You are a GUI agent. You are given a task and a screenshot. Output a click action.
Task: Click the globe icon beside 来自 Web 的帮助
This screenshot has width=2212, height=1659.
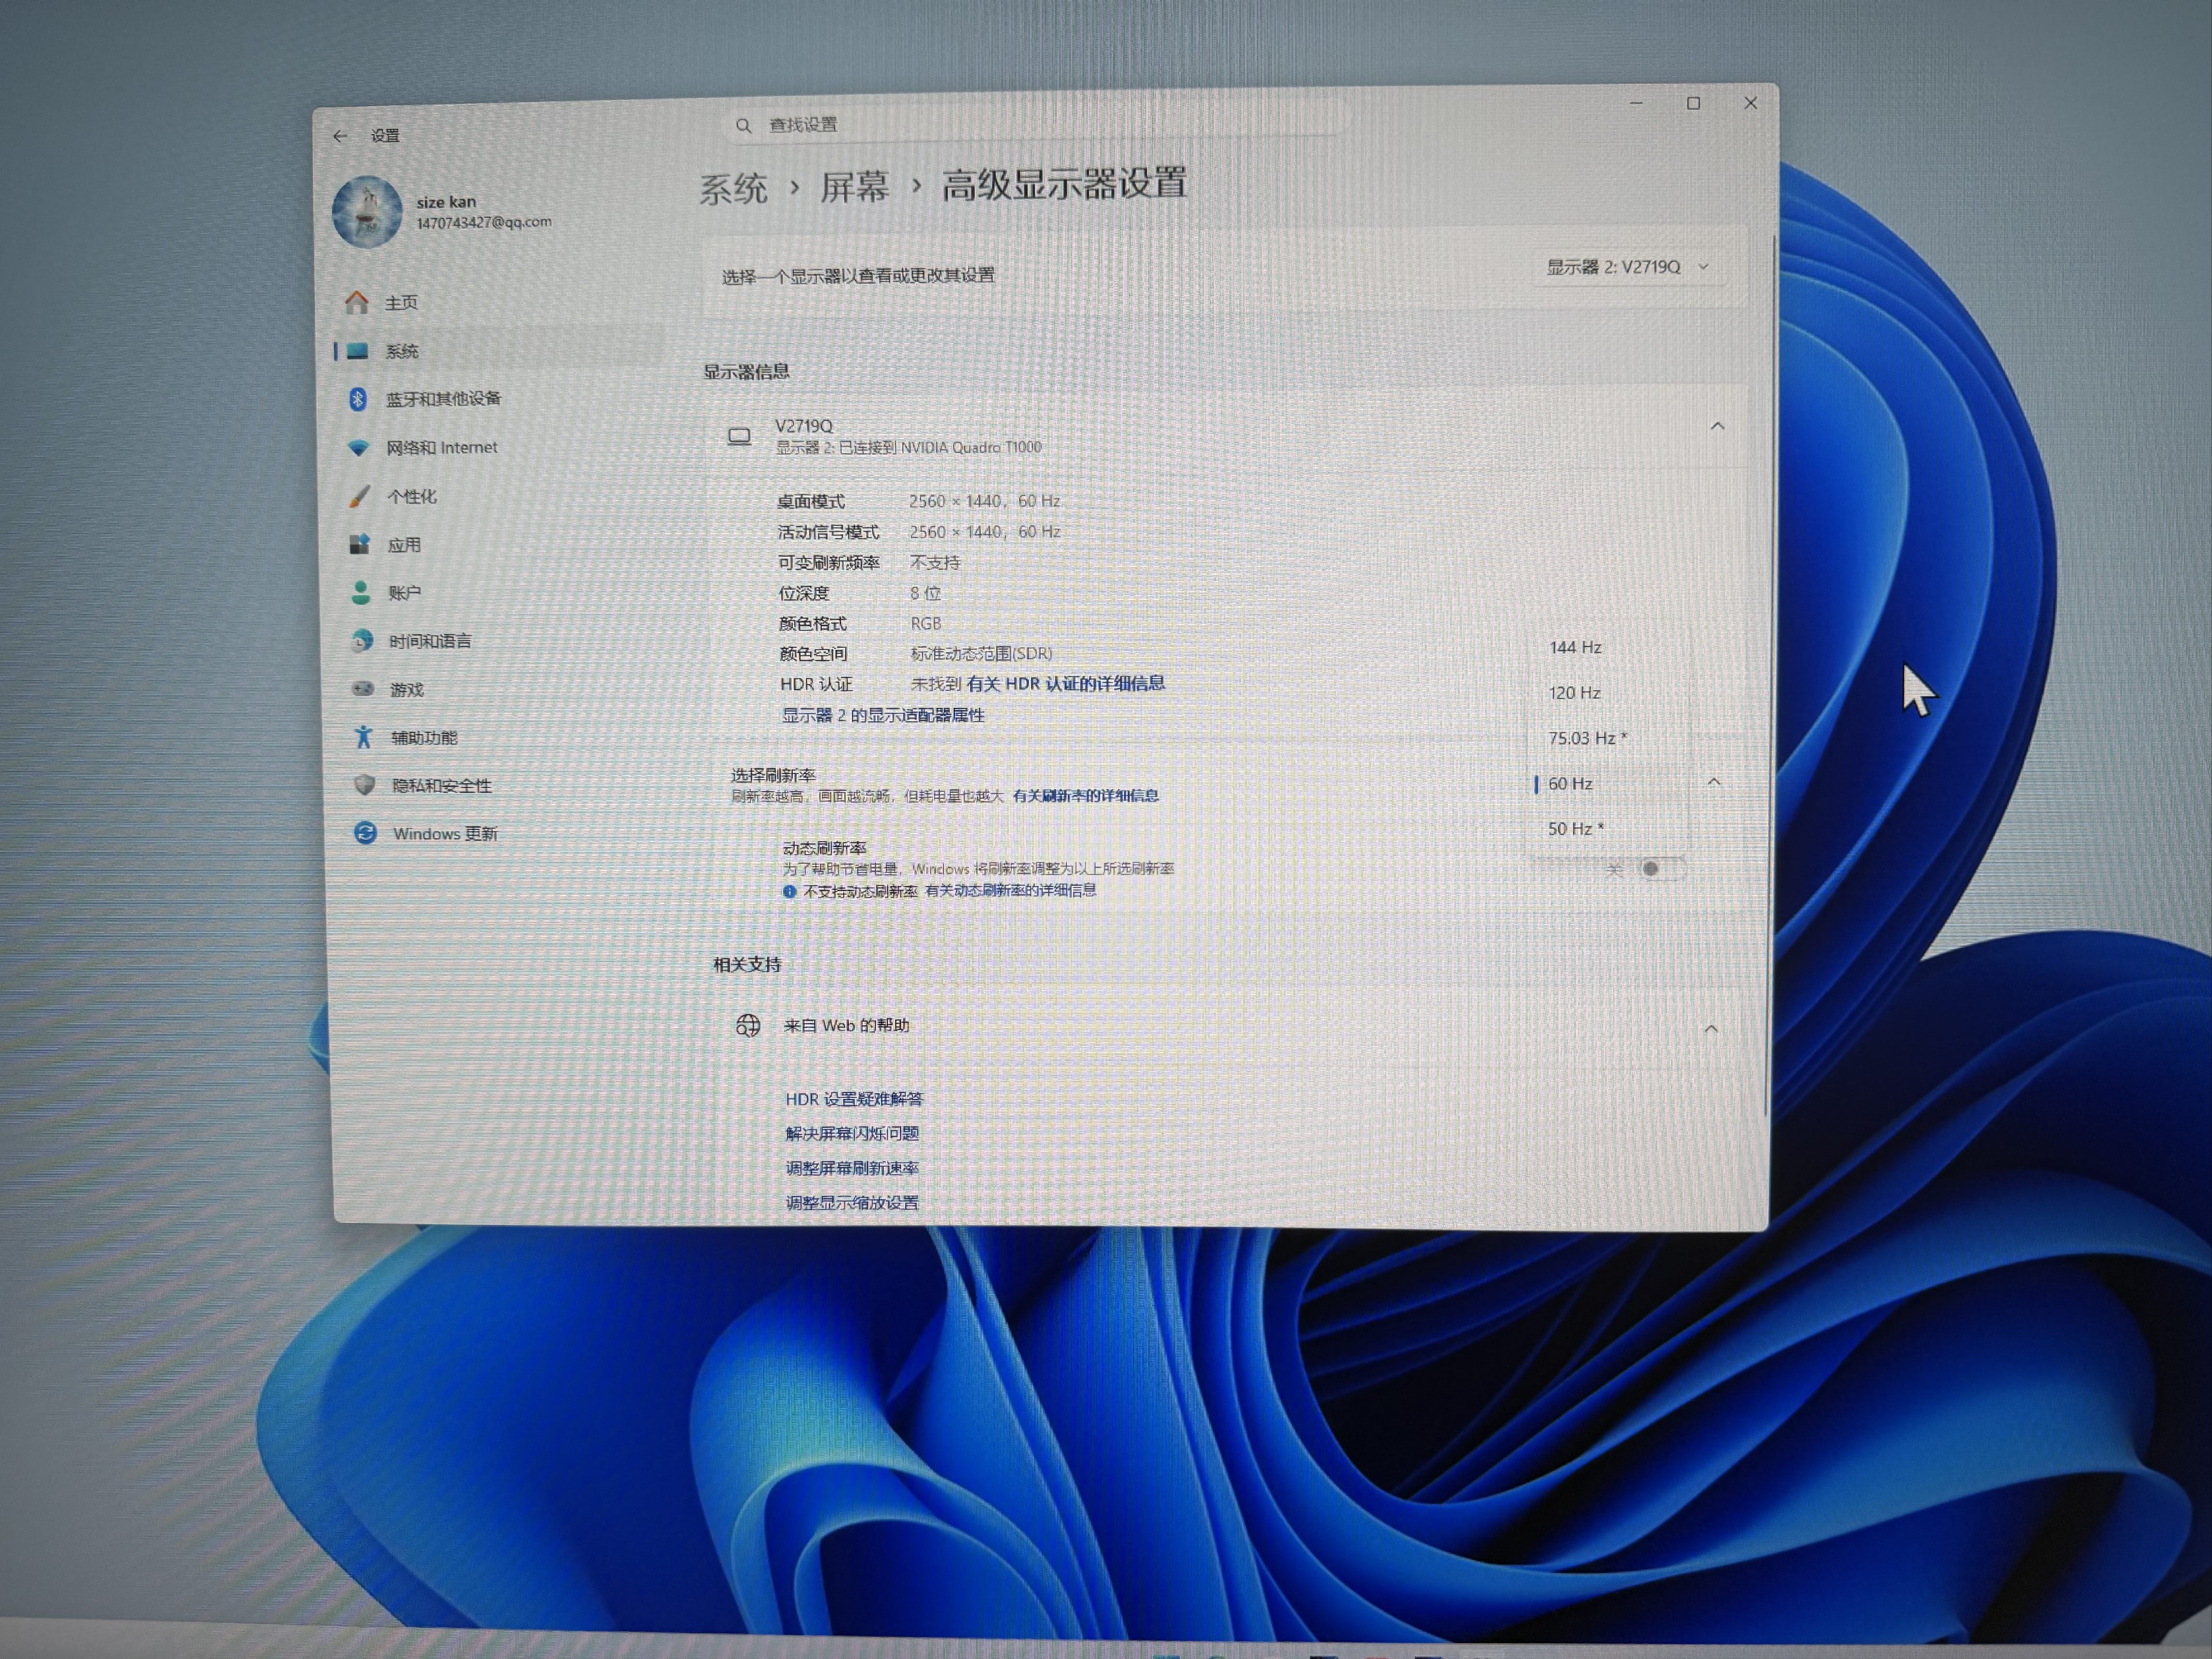(748, 1026)
